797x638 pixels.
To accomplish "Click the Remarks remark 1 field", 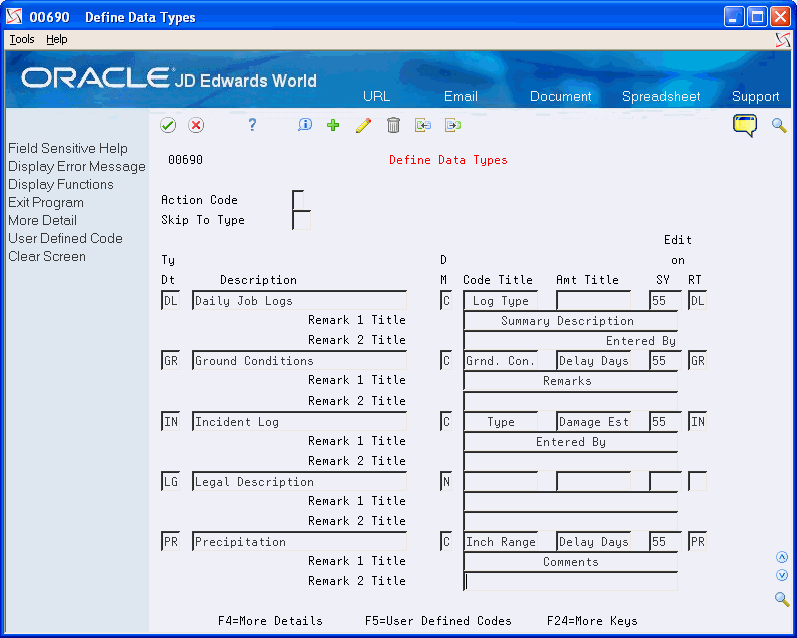I will coord(570,381).
